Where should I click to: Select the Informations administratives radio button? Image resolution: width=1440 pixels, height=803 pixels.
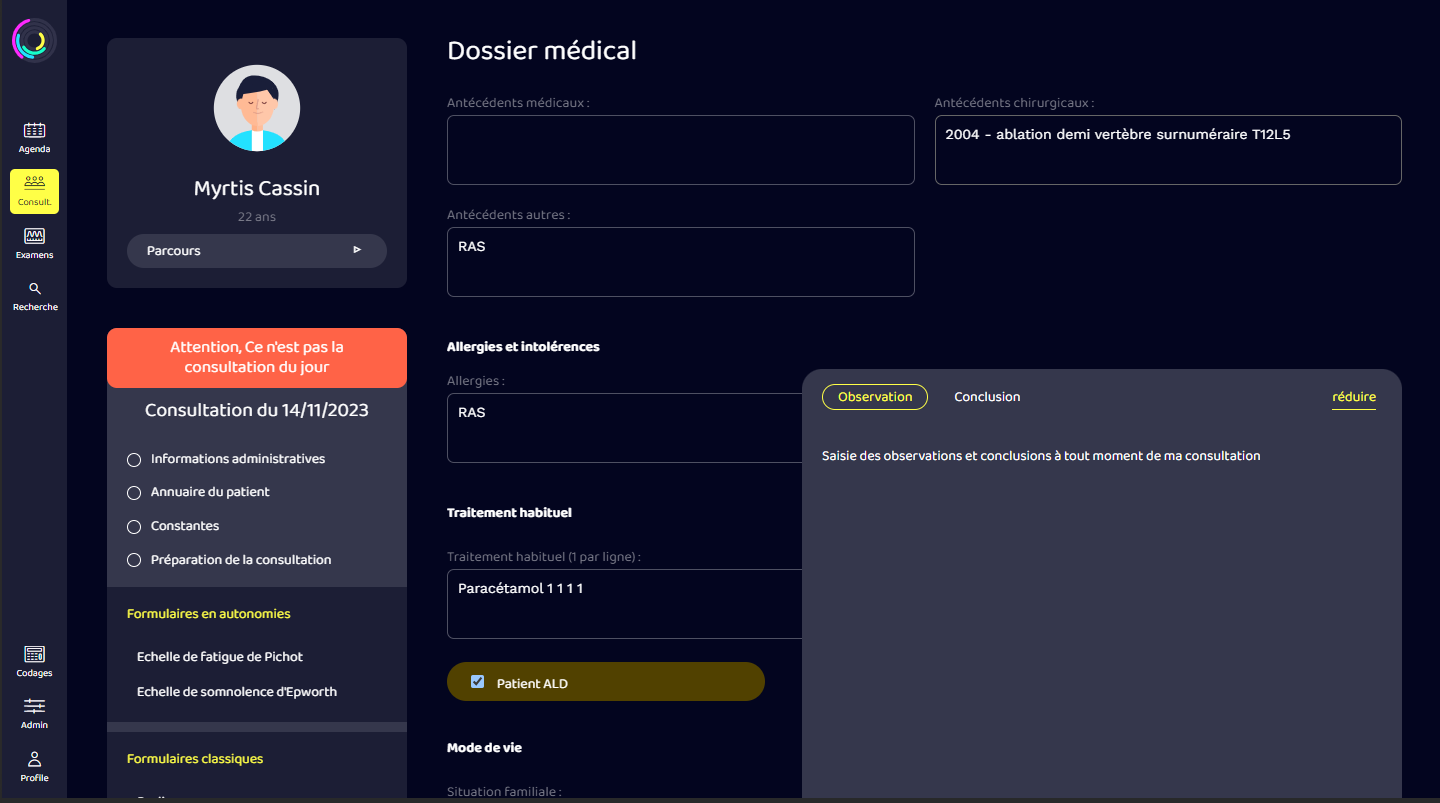tap(134, 460)
